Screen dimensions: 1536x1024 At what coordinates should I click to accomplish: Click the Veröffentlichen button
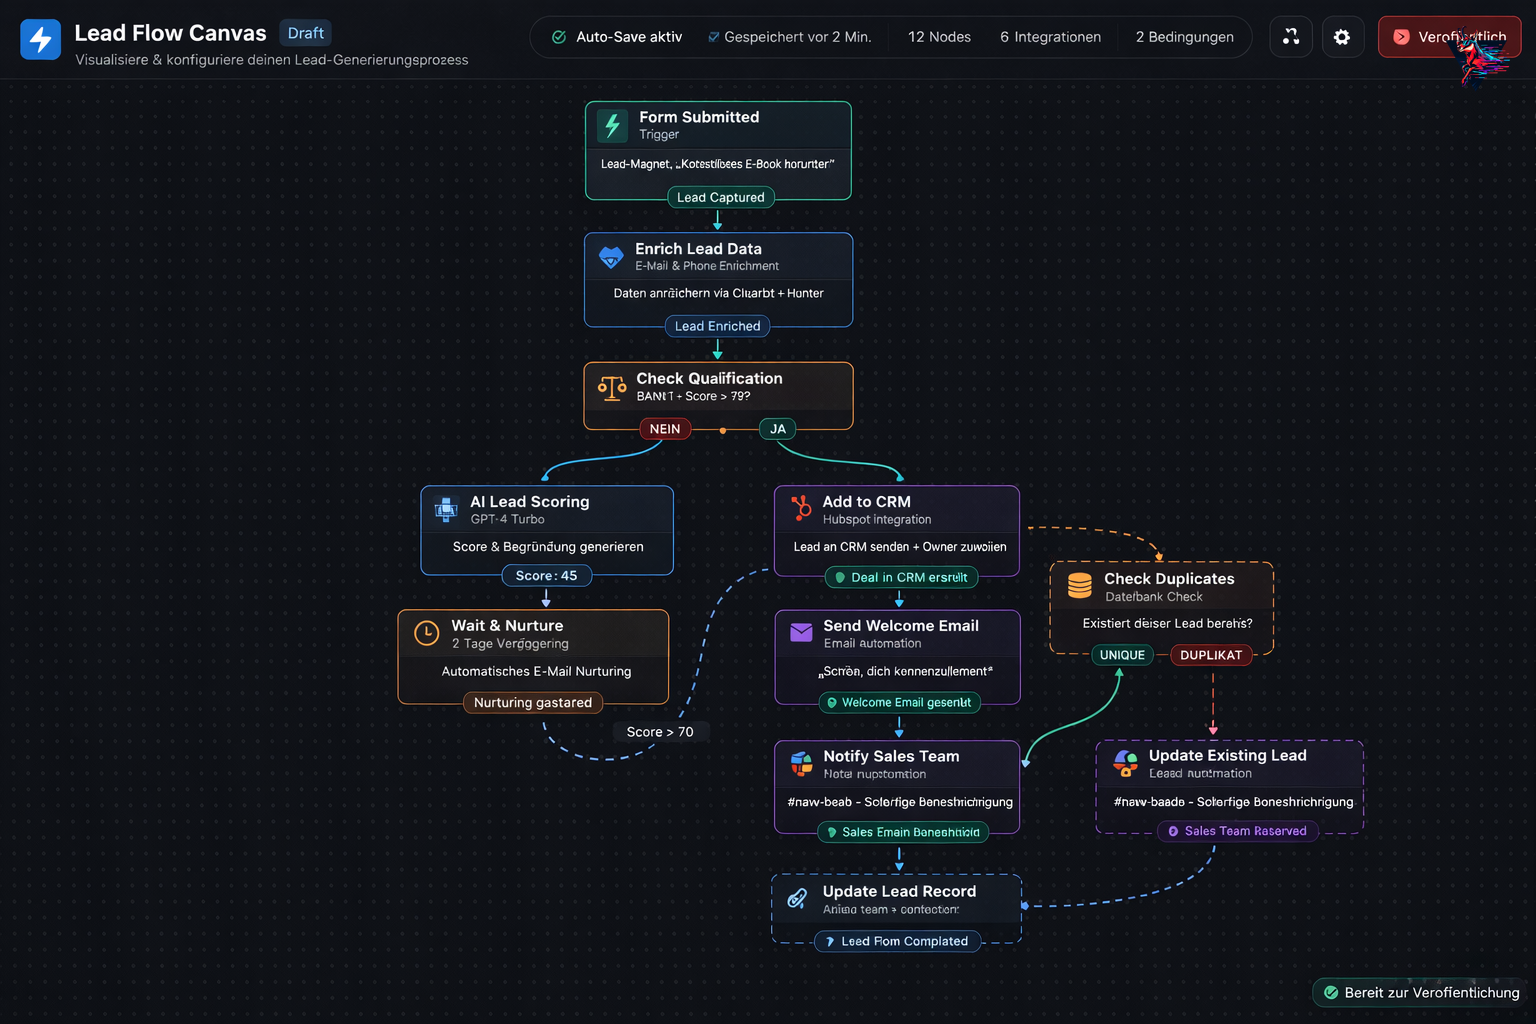click(1449, 36)
